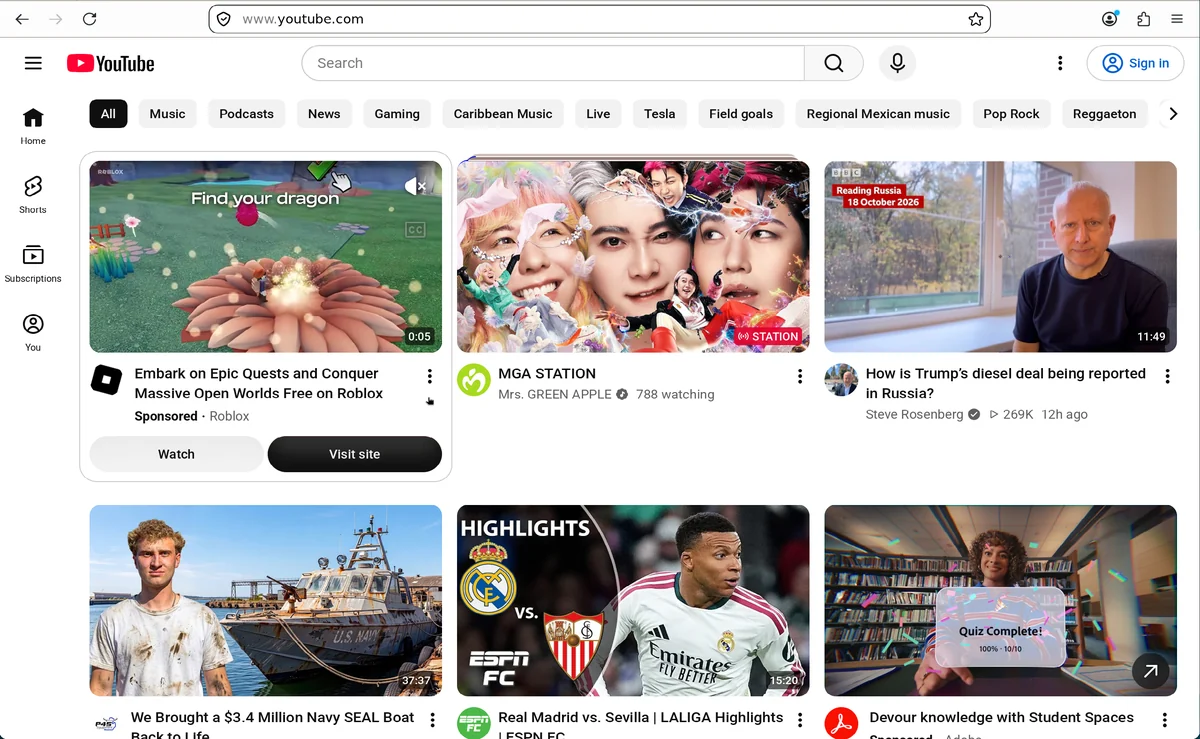Click Mrs. GREEN APPLE channel avatar

pos(474,380)
